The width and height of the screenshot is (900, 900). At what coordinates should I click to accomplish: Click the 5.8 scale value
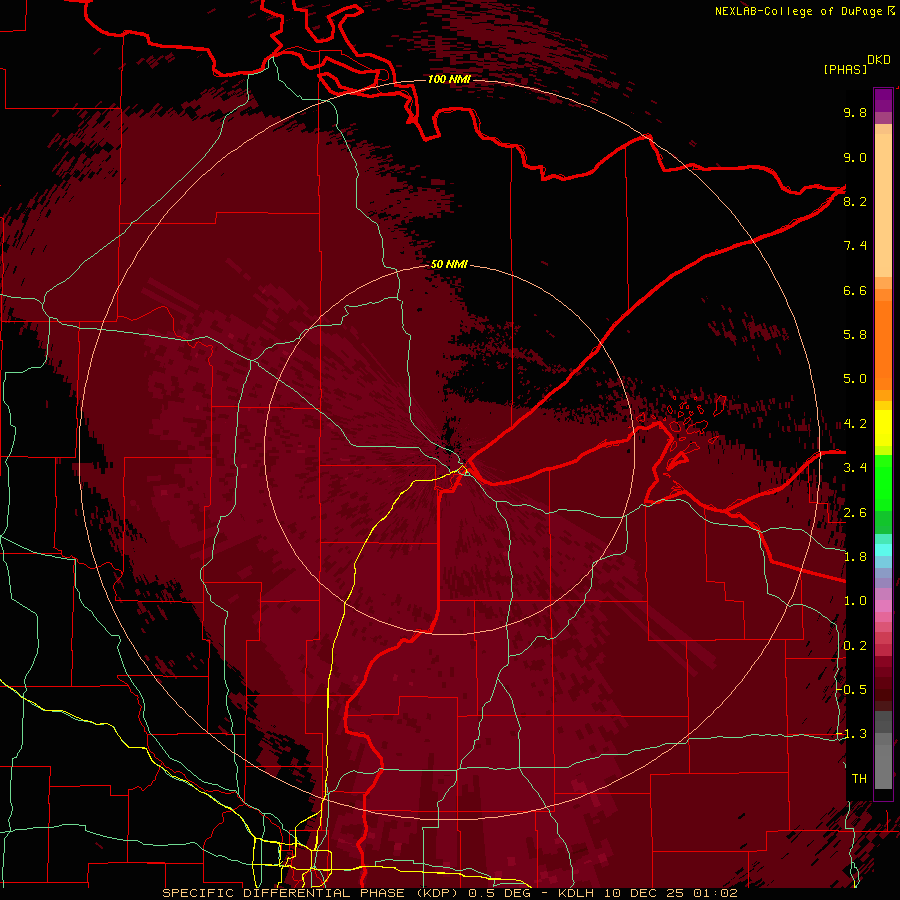(855, 335)
